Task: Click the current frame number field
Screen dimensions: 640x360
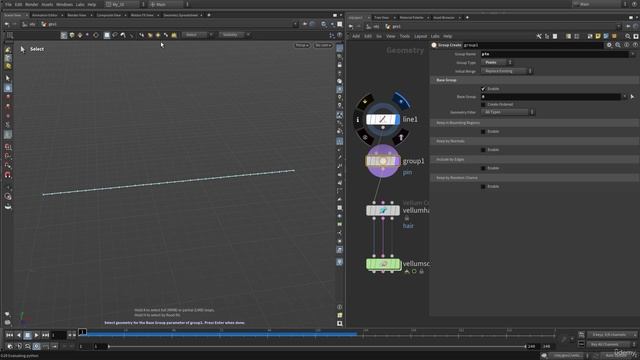Action: [x=58, y=335]
